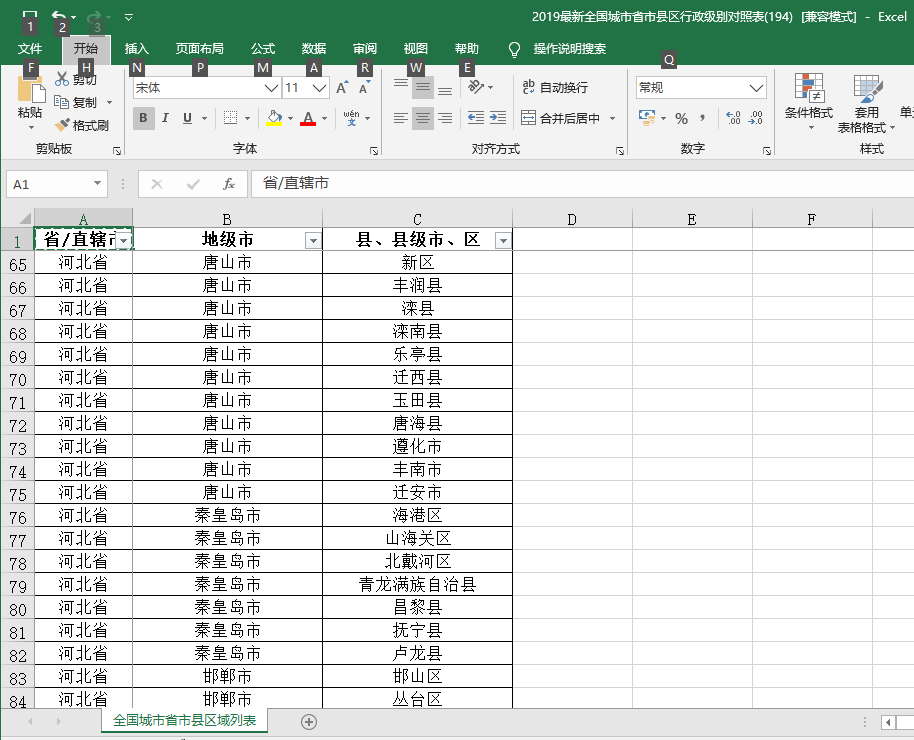
Task: Apply the percent style
Action: click(681, 118)
